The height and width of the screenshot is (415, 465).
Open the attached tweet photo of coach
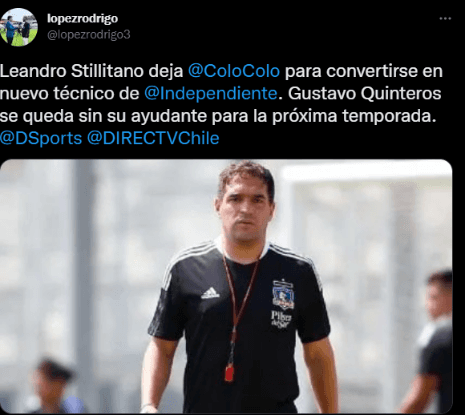pyautogui.click(x=226, y=287)
